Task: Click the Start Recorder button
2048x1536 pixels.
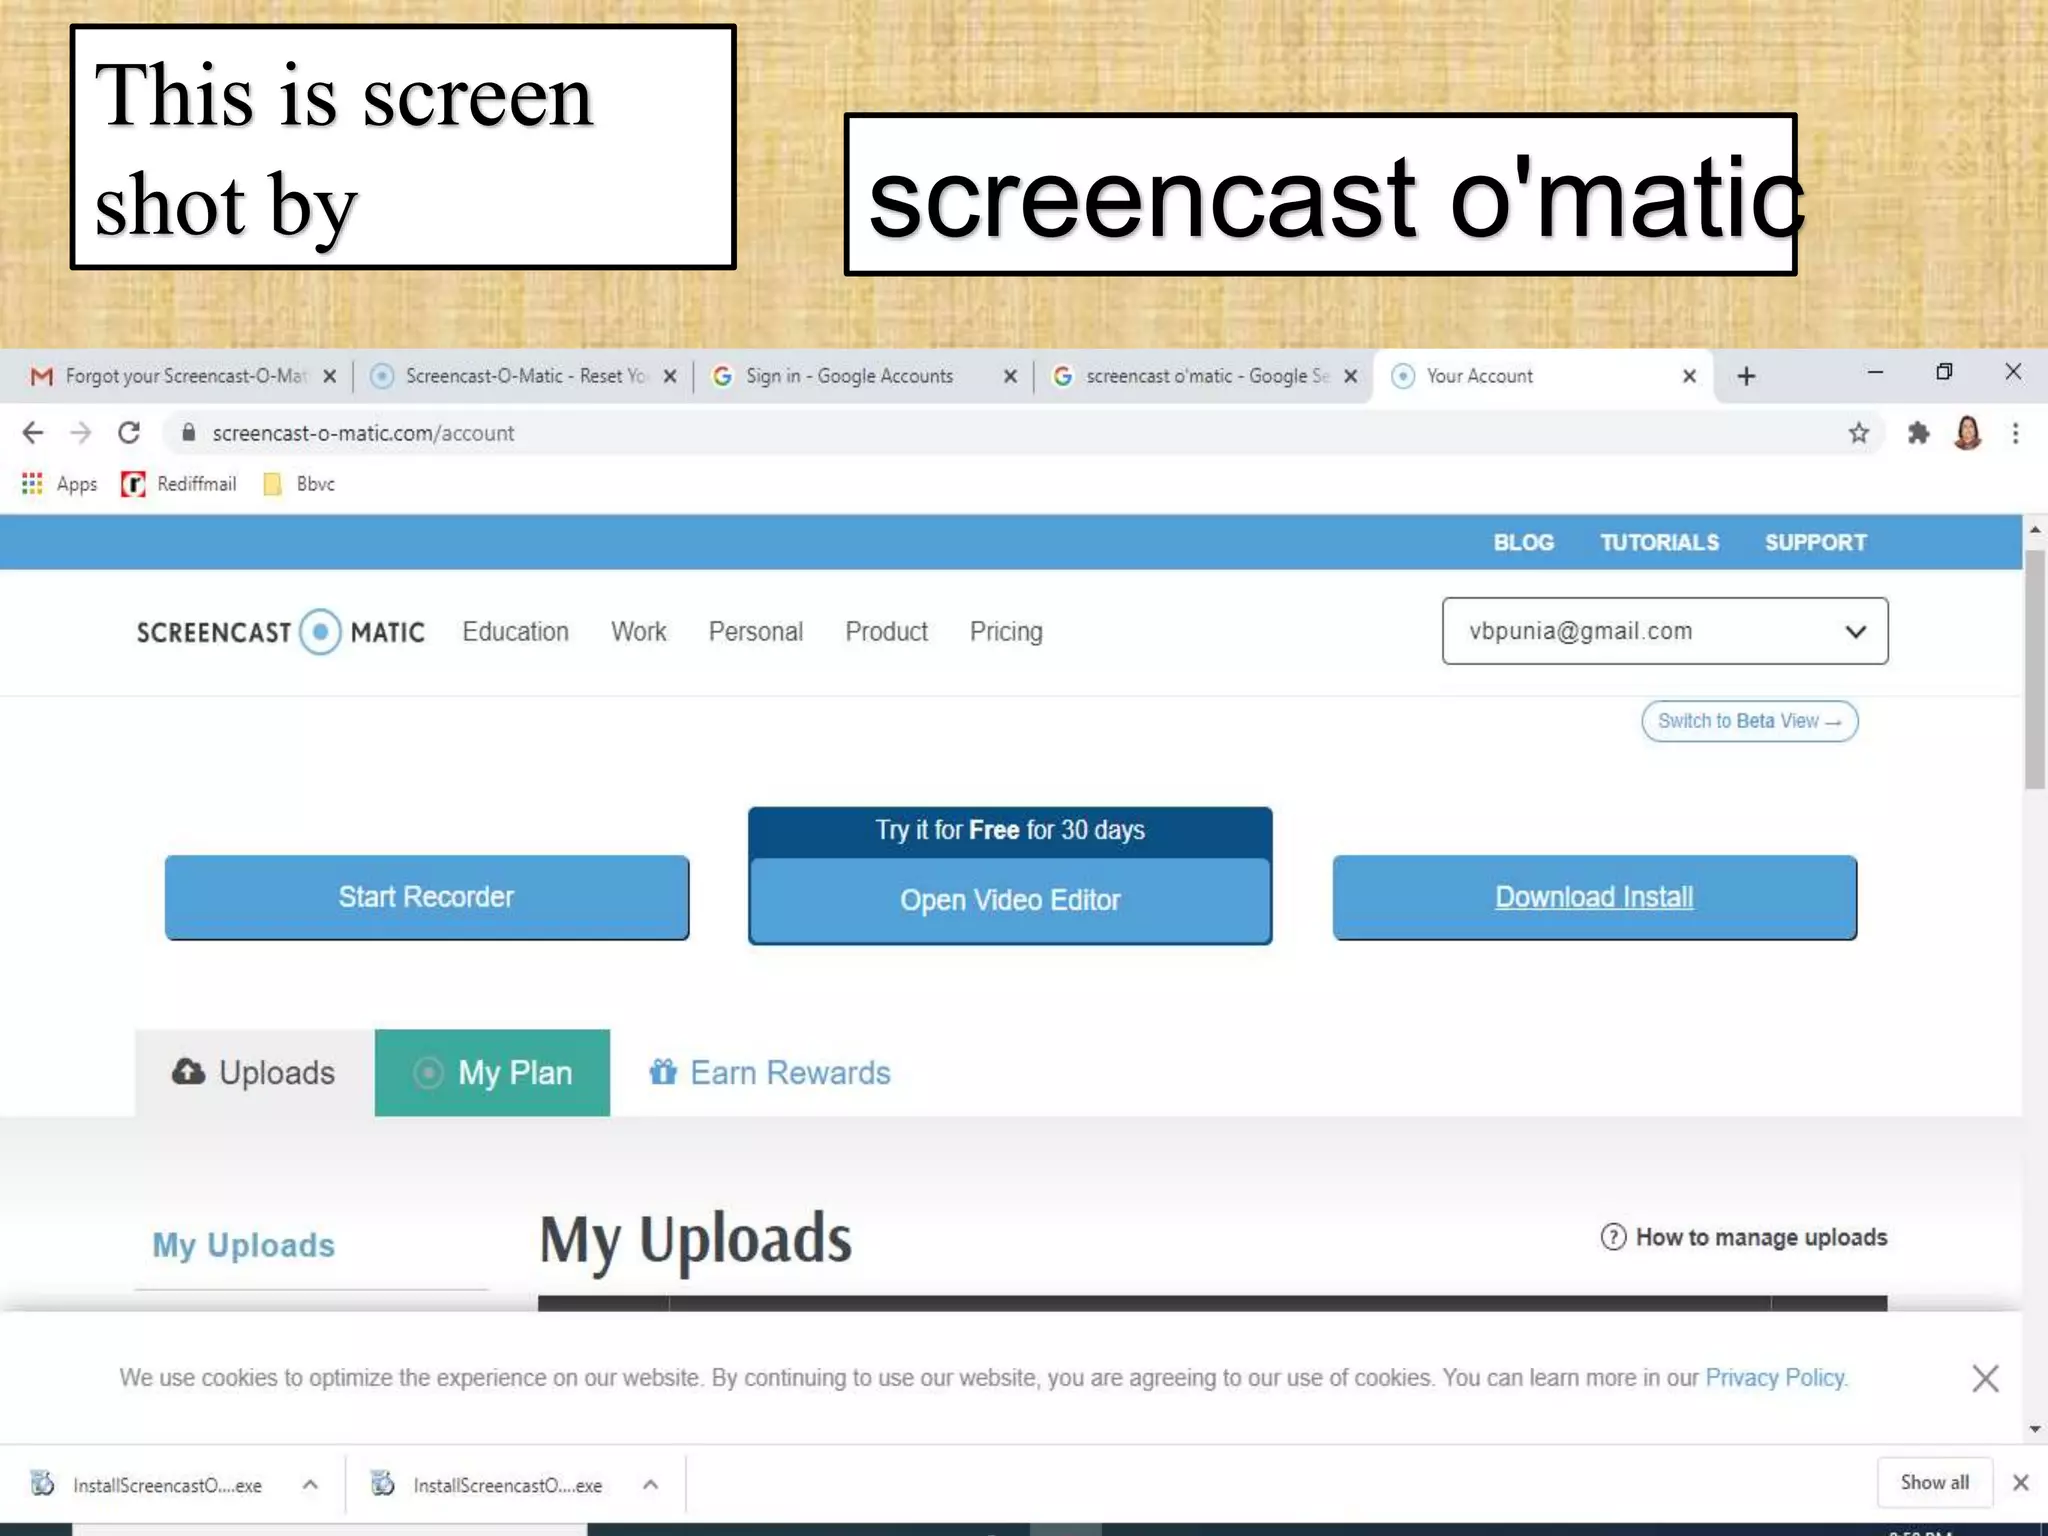Action: tap(426, 897)
